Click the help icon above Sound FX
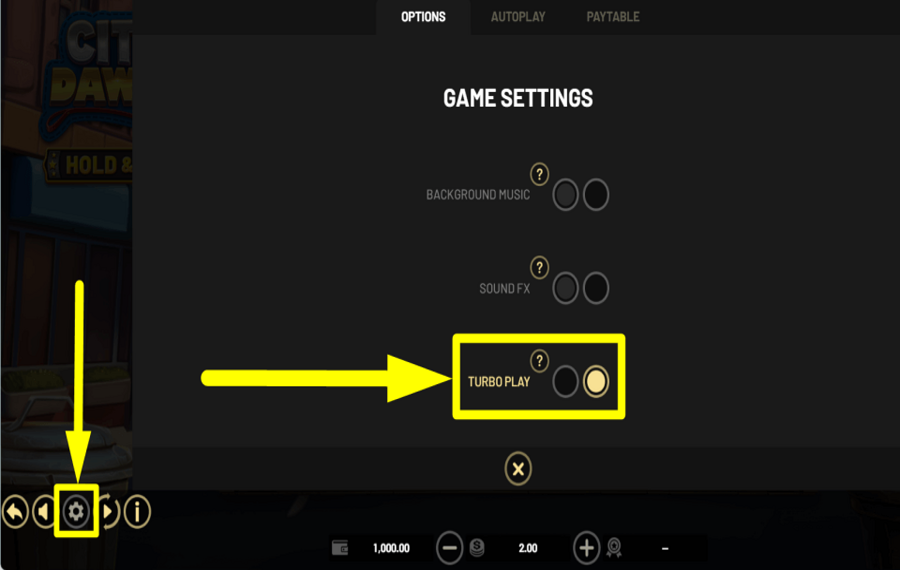 point(539,267)
